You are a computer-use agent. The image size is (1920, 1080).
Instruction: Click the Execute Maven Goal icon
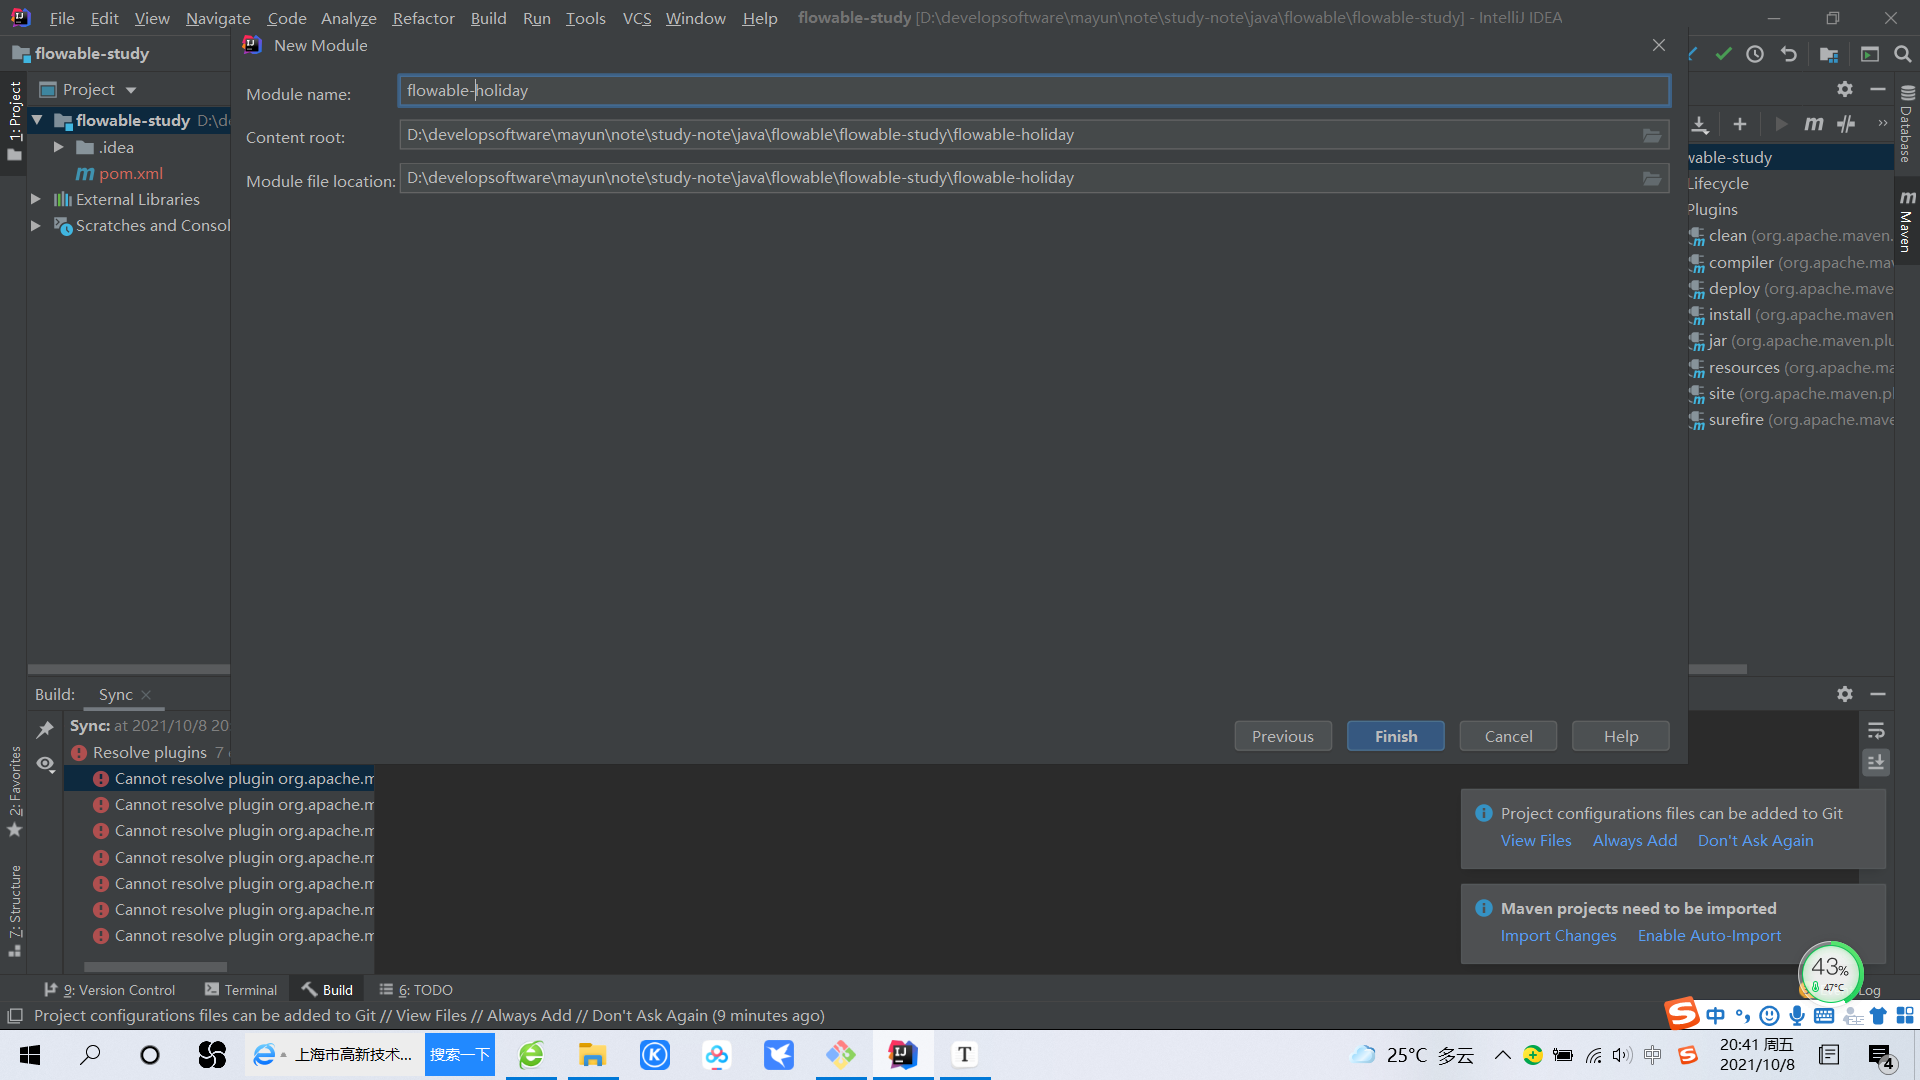1813,124
